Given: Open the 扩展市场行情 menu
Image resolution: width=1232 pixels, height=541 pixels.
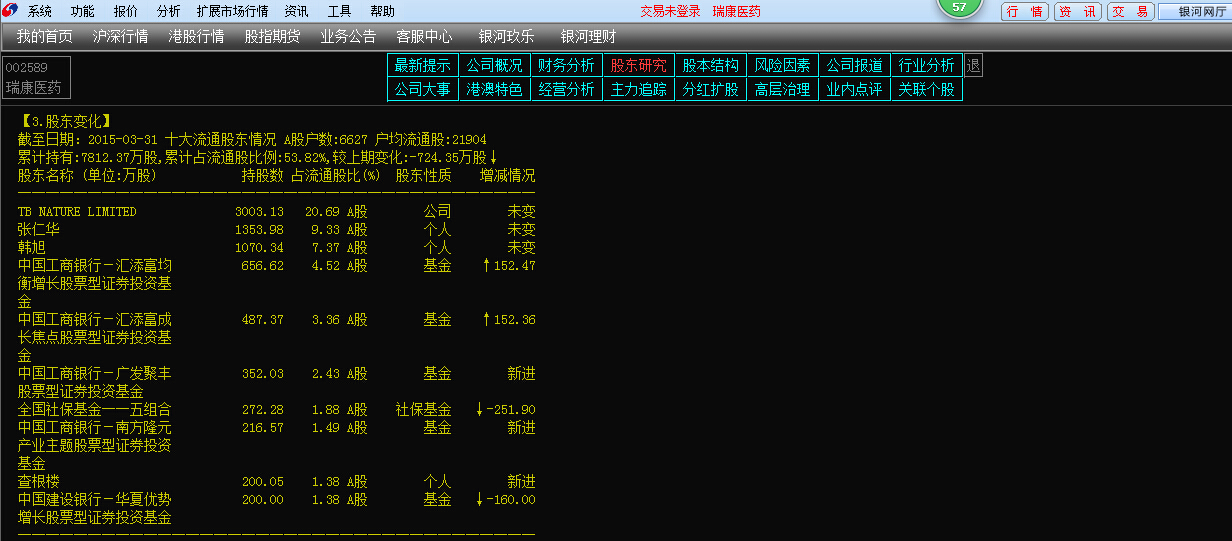Looking at the screenshot, I should pos(233,11).
